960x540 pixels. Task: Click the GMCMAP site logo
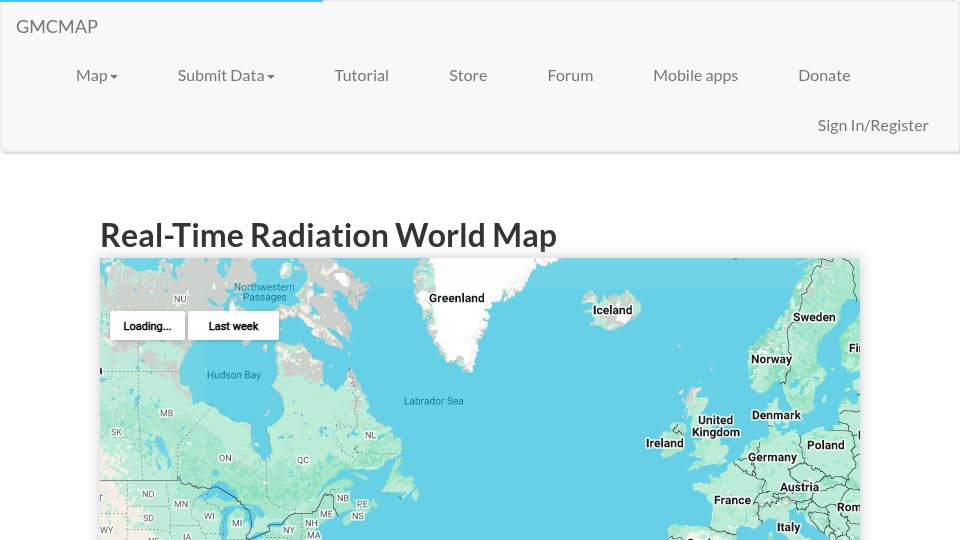(x=57, y=26)
